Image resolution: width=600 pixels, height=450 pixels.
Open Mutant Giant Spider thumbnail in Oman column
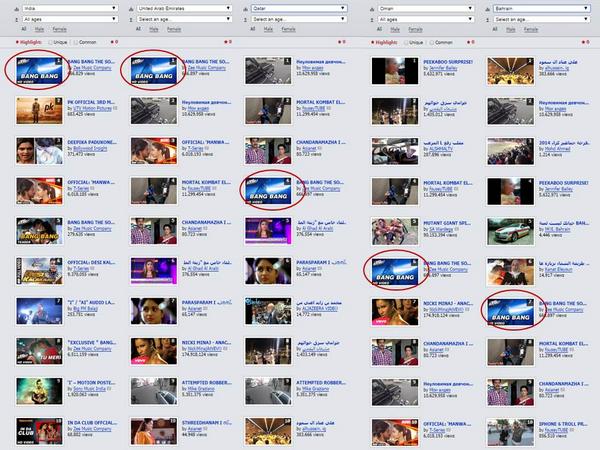coord(395,231)
